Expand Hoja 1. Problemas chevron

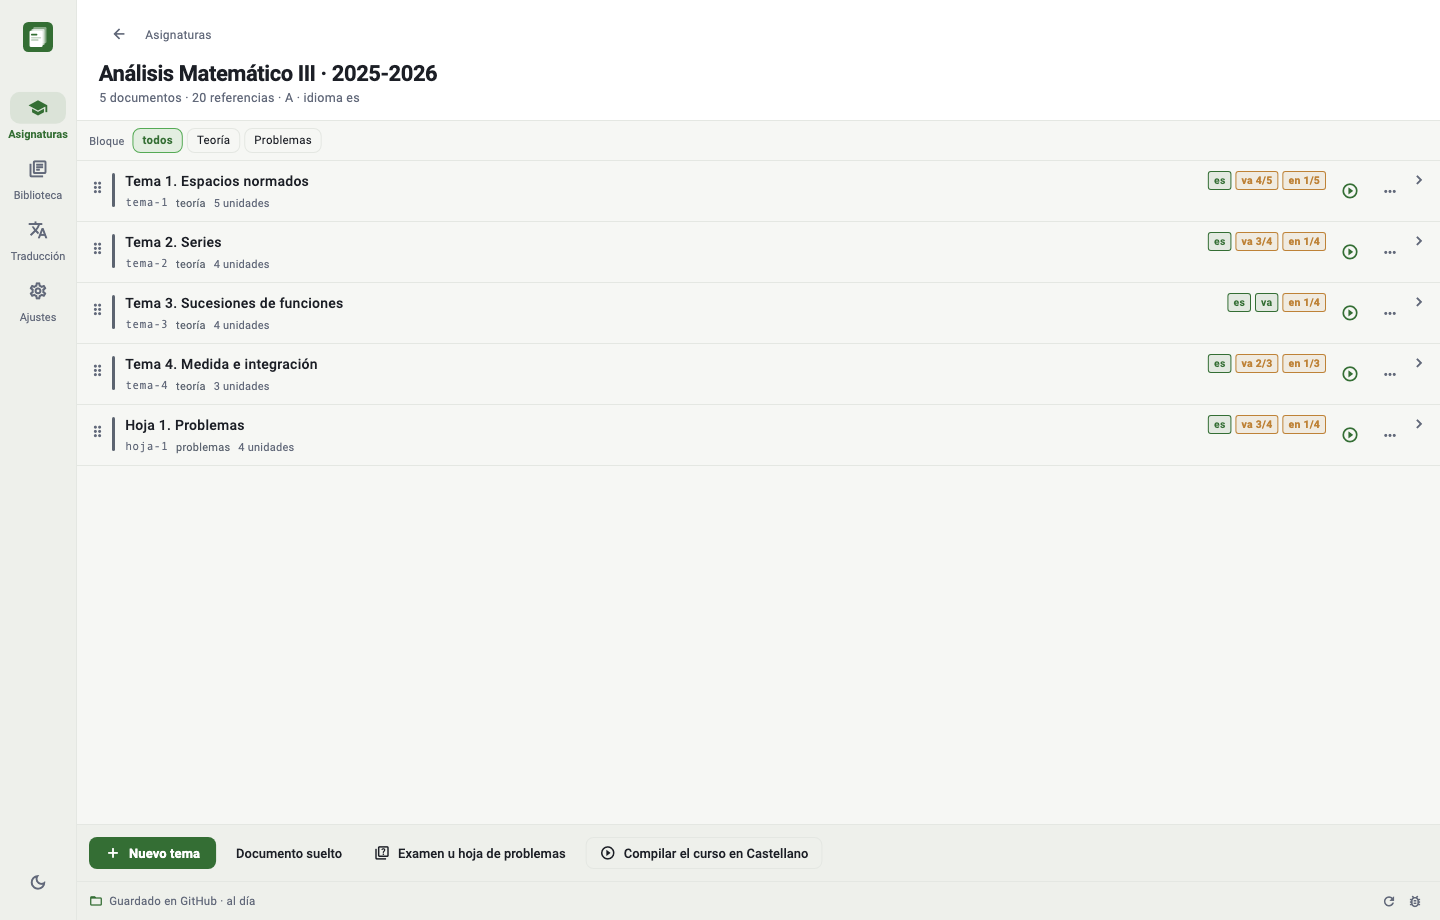(x=1419, y=424)
